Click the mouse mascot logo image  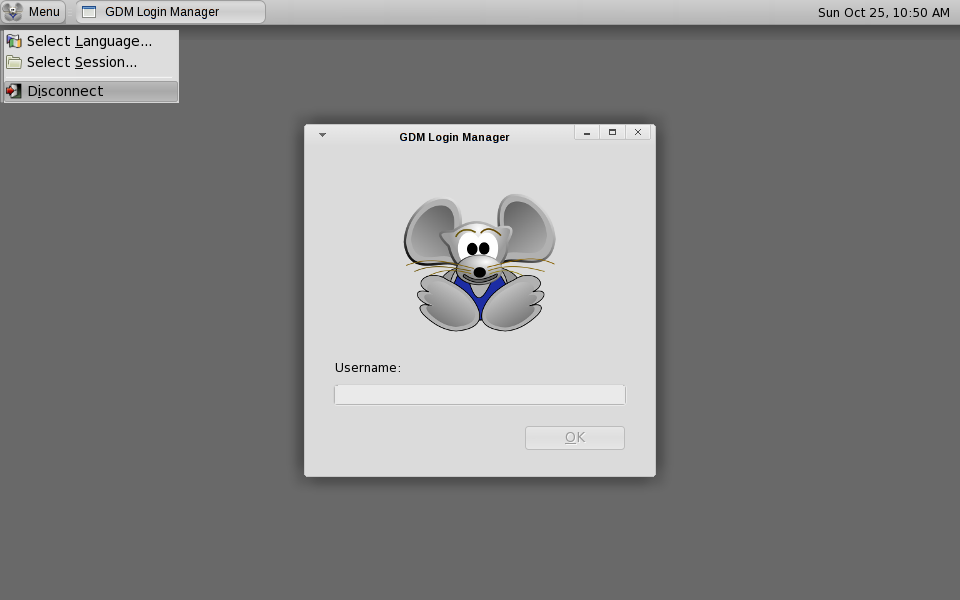point(479,263)
